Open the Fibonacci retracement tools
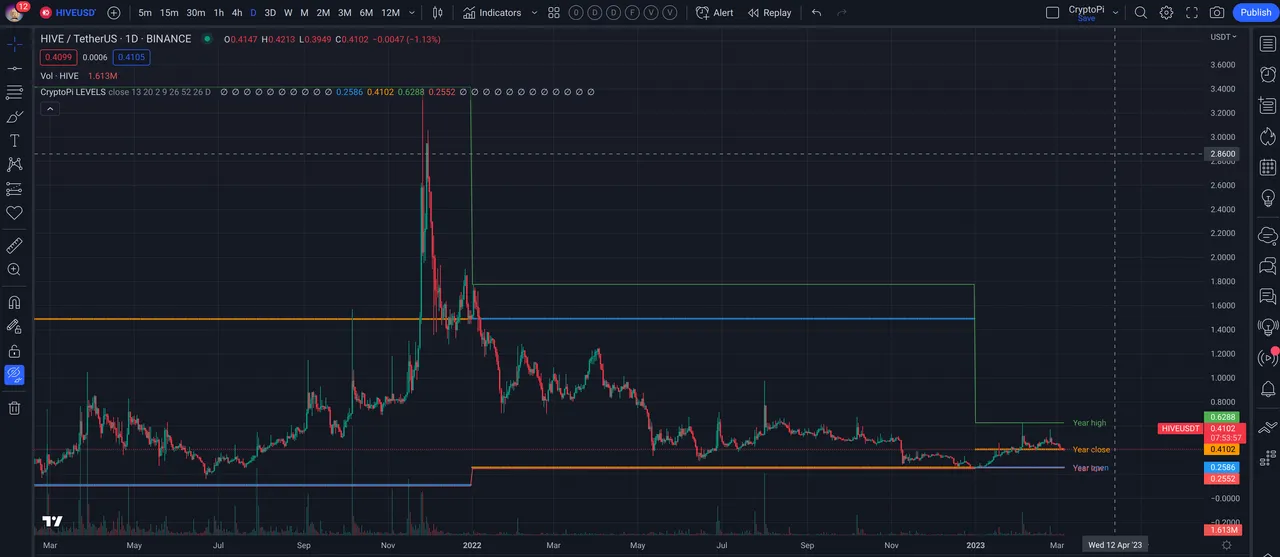 (14, 92)
